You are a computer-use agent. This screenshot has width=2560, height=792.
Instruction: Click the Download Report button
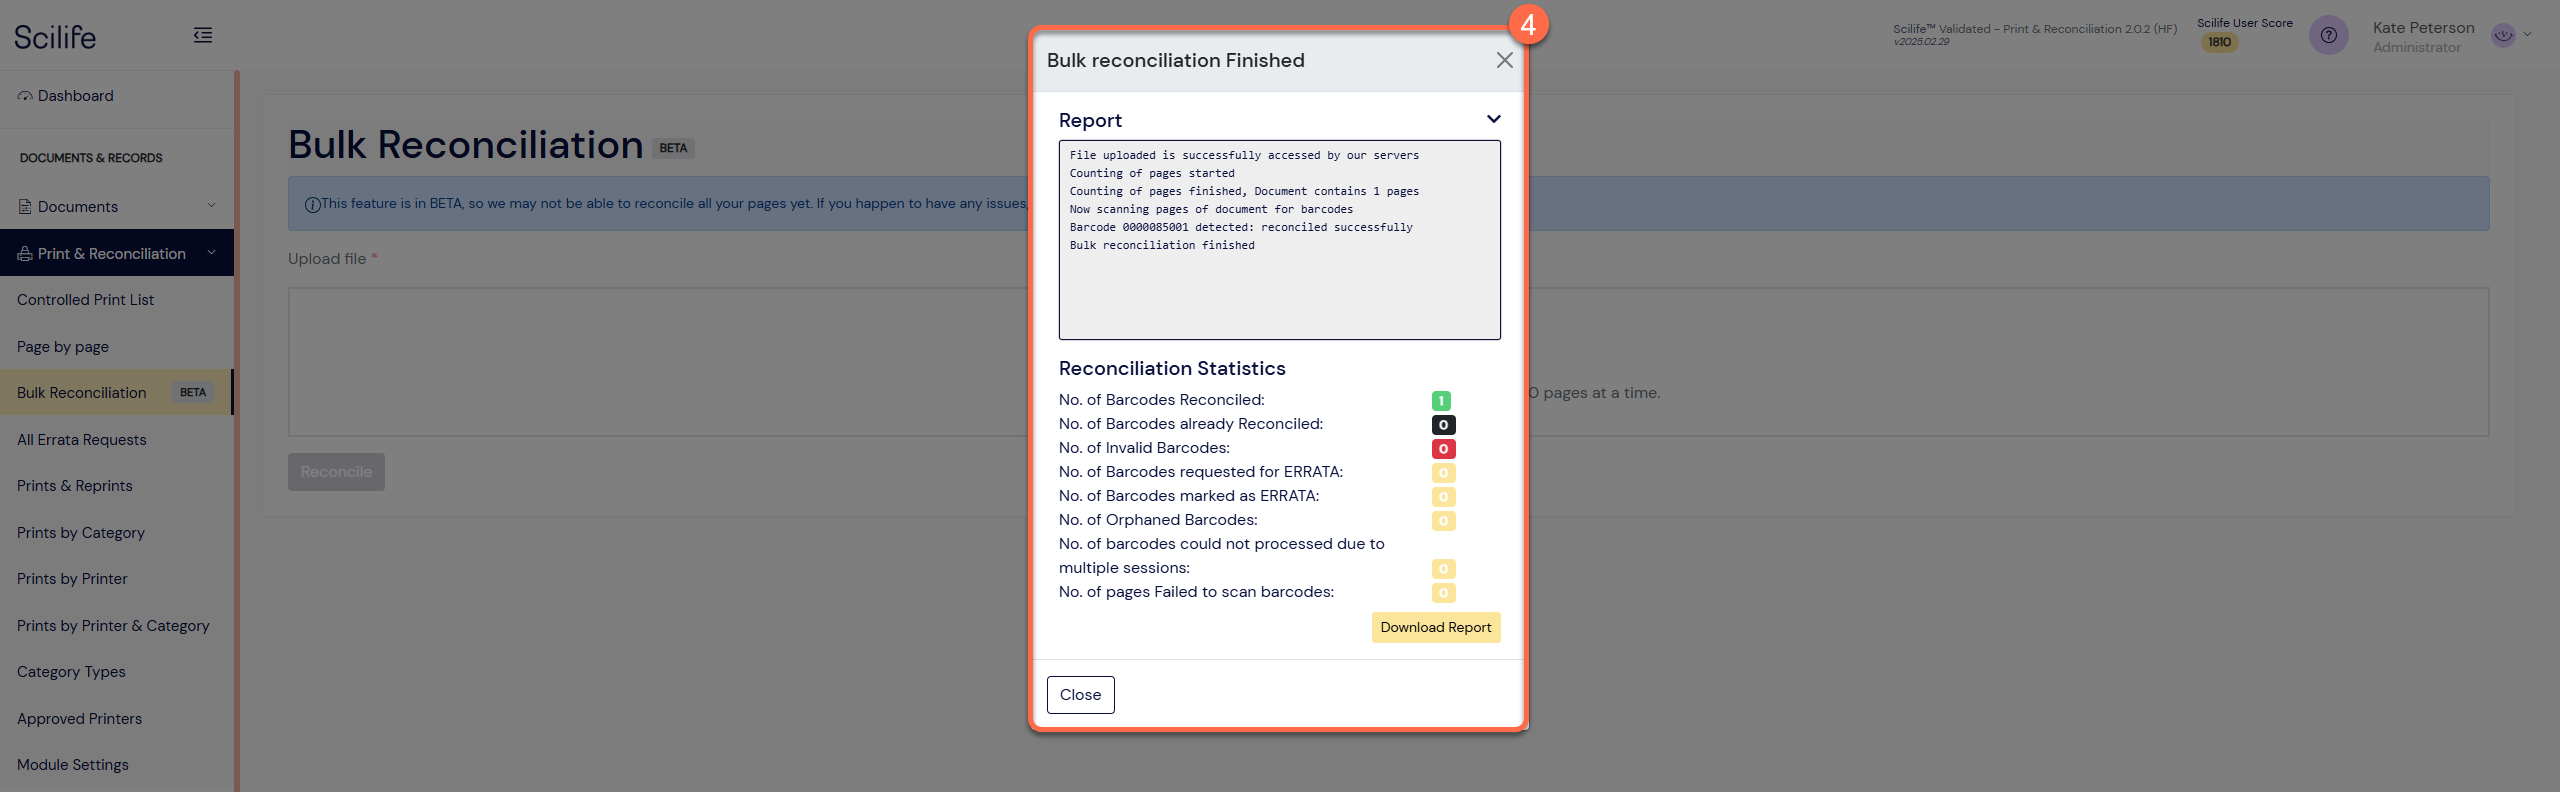coord(1436,627)
